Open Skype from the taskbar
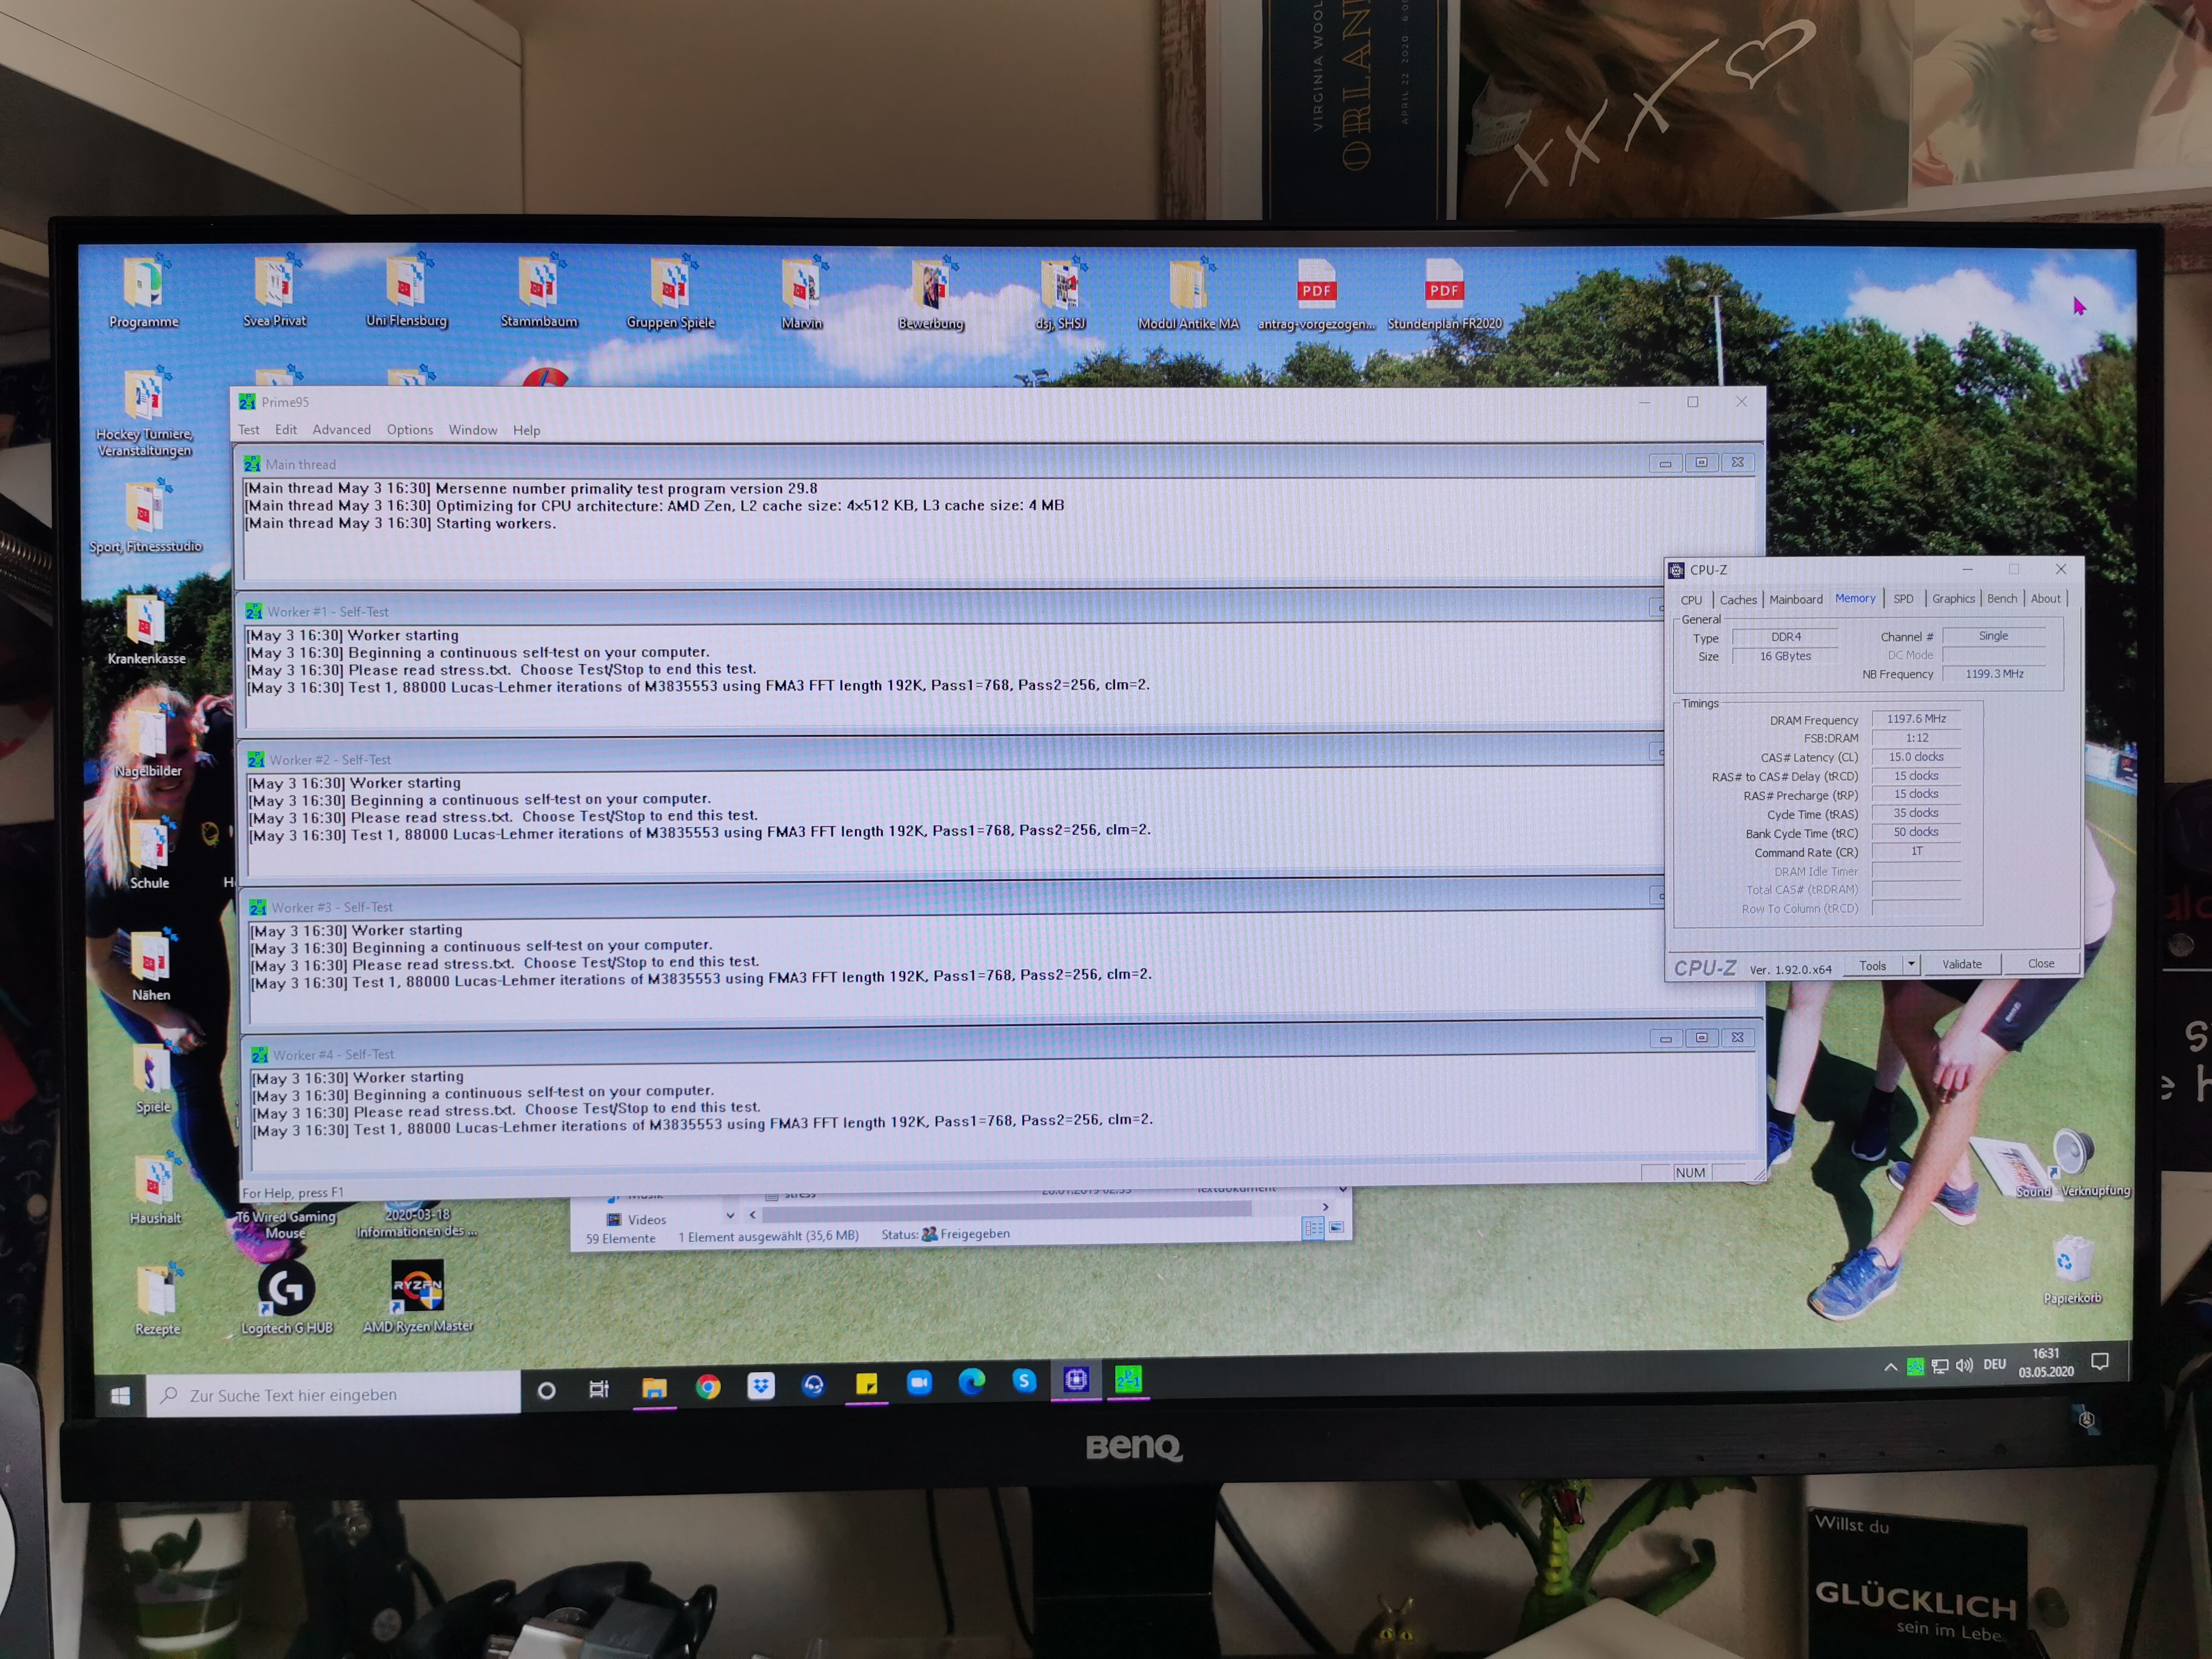2212x1659 pixels. pos(1024,1381)
